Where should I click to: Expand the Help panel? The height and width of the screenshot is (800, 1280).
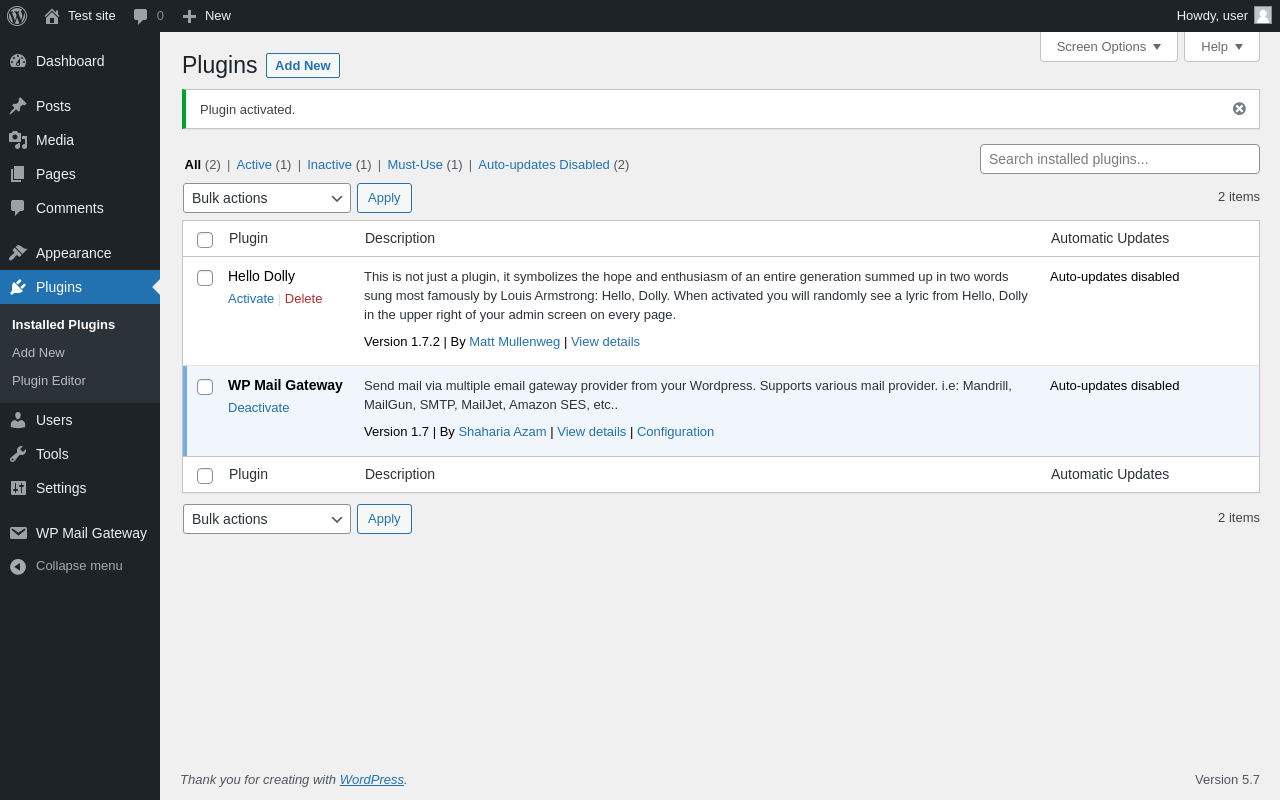tap(1221, 46)
